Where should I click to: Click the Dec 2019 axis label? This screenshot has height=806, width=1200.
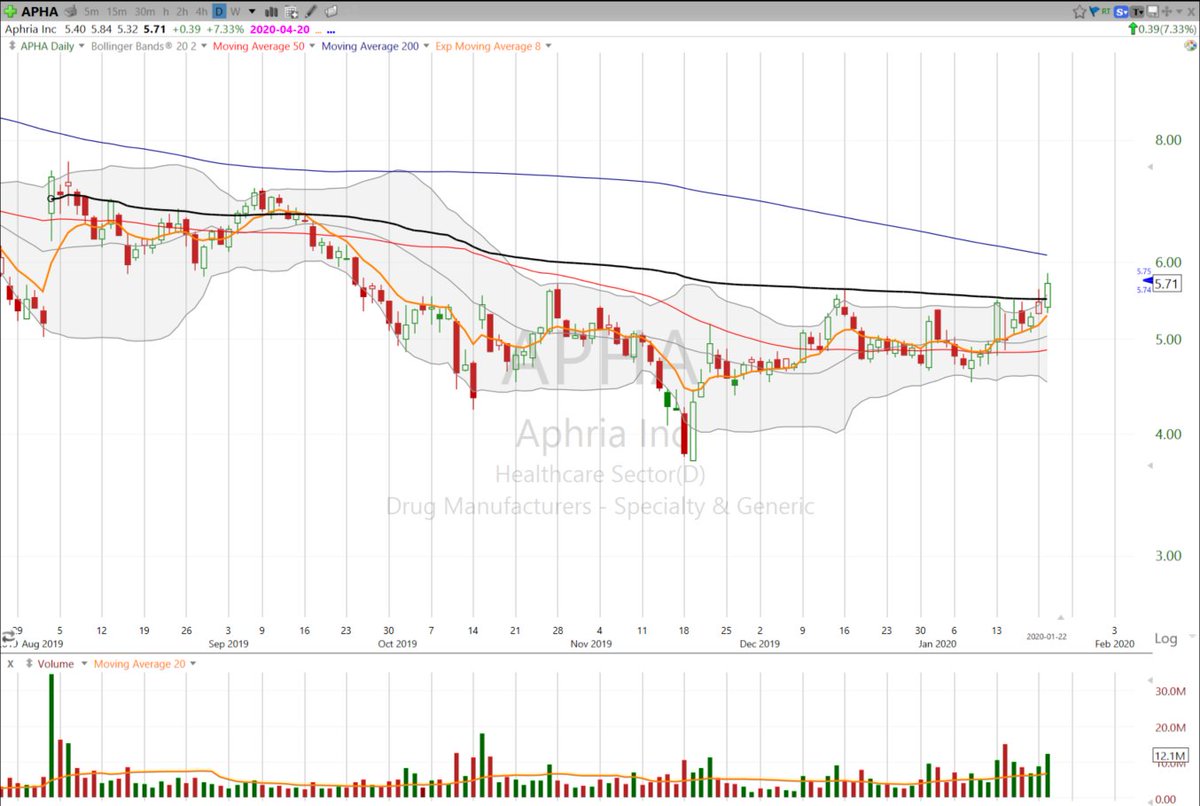coord(759,644)
